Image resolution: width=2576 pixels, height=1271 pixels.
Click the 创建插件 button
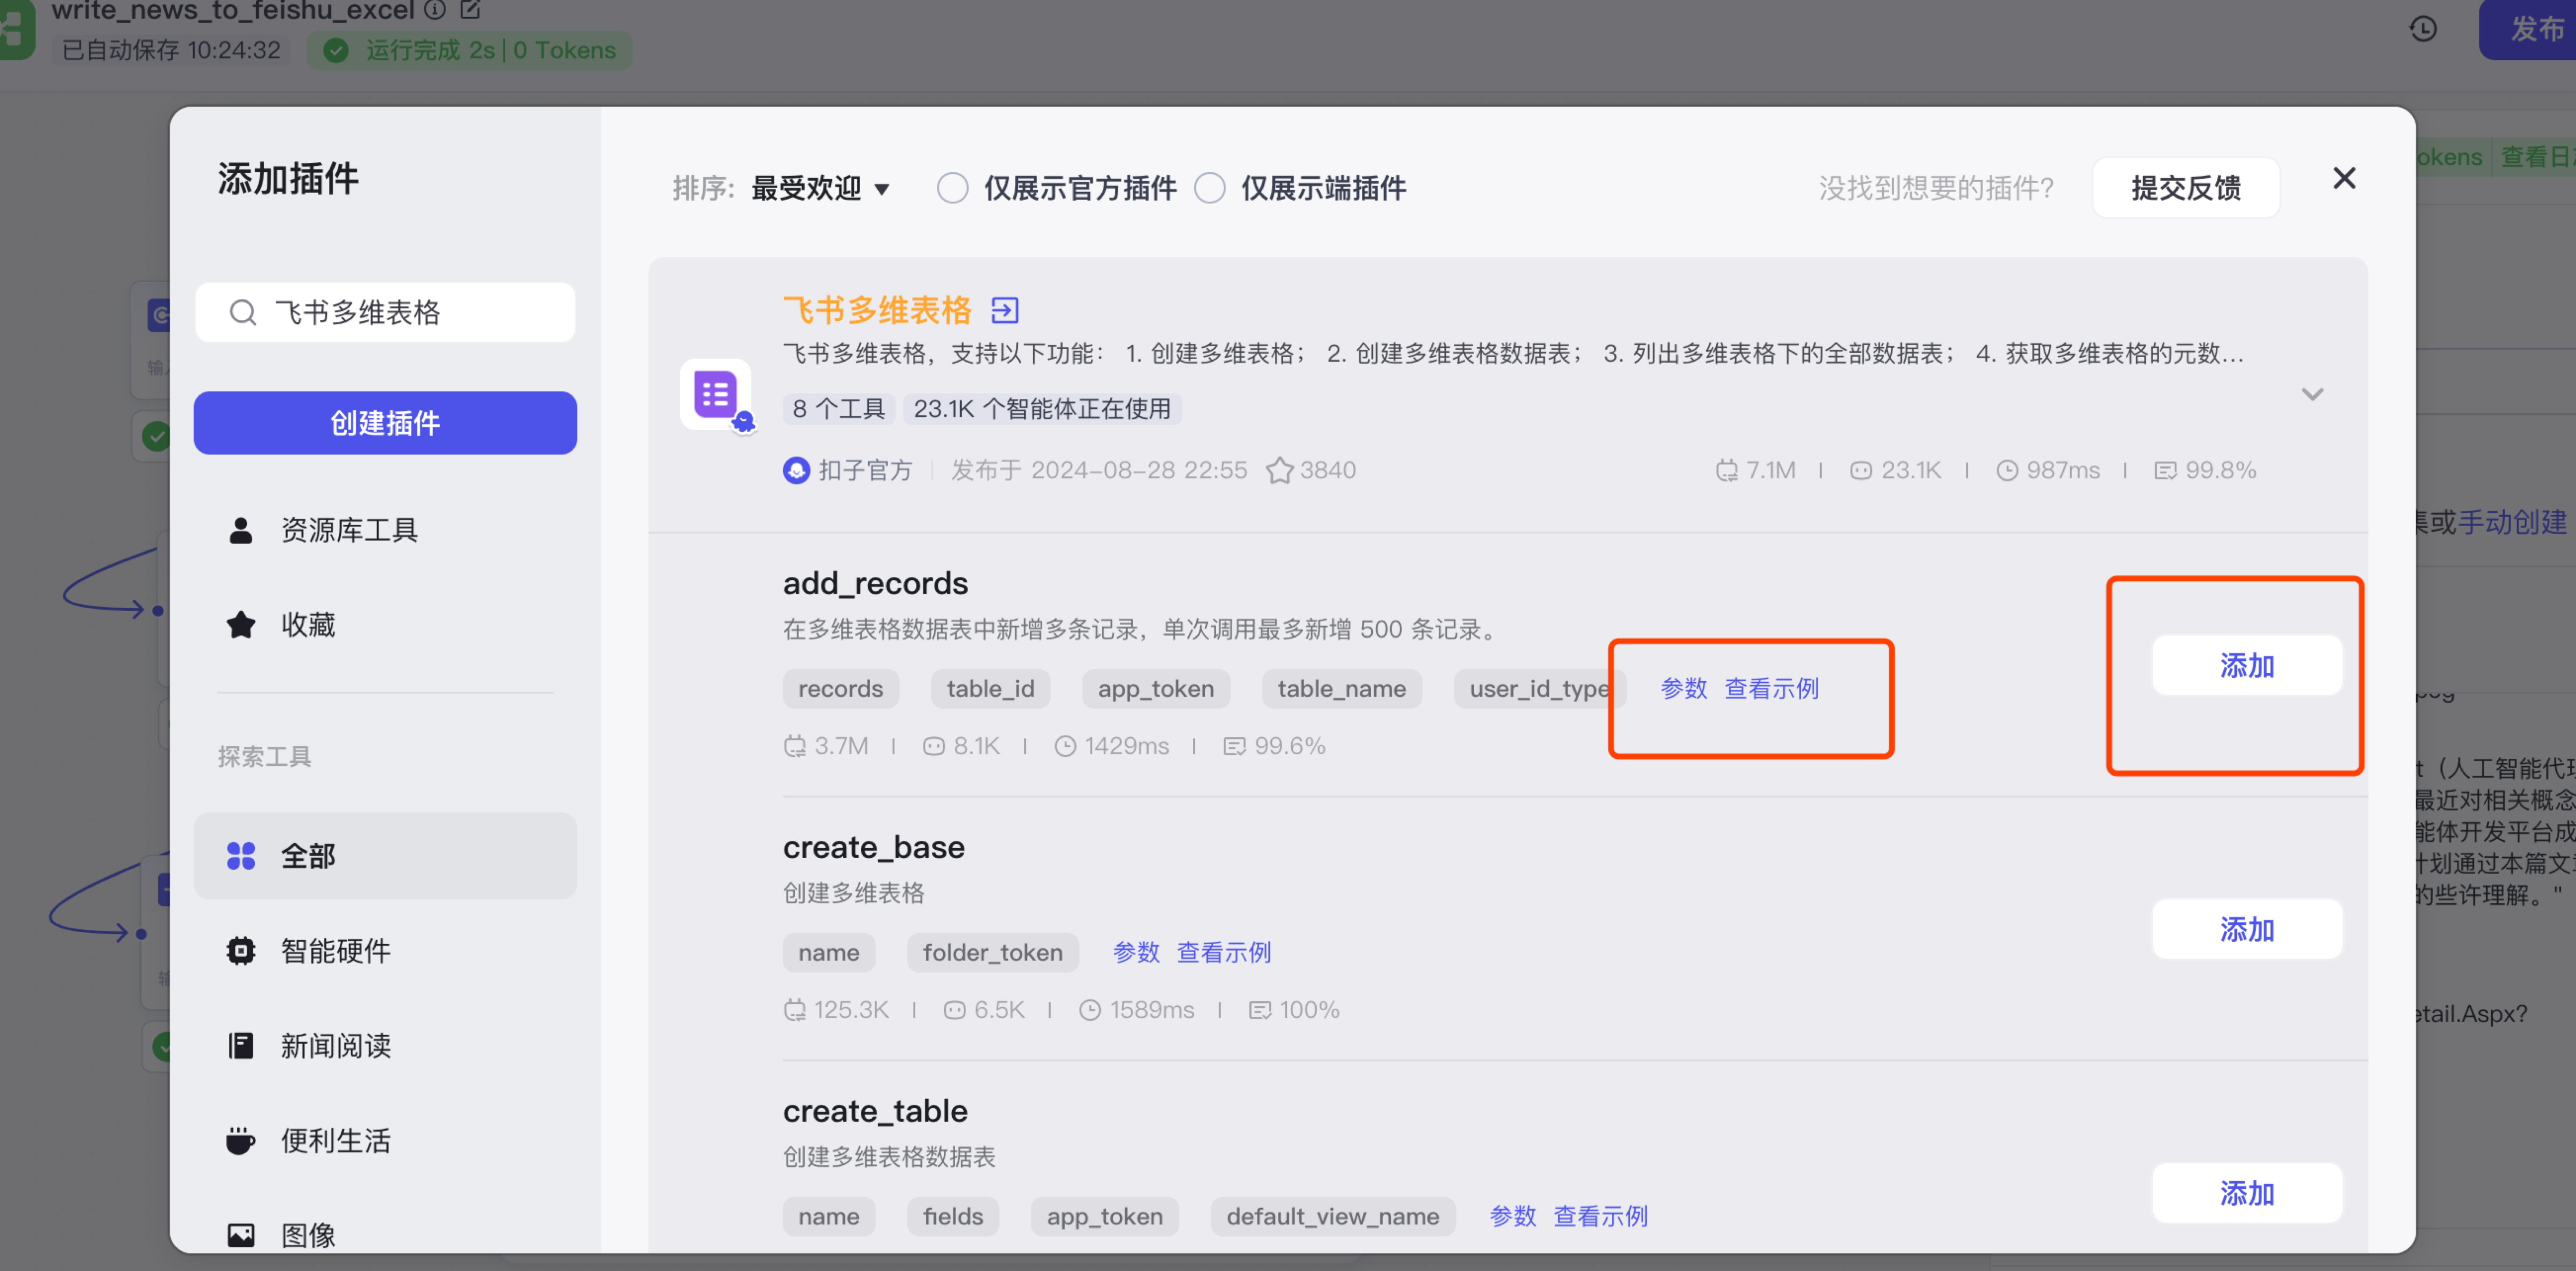[384, 423]
